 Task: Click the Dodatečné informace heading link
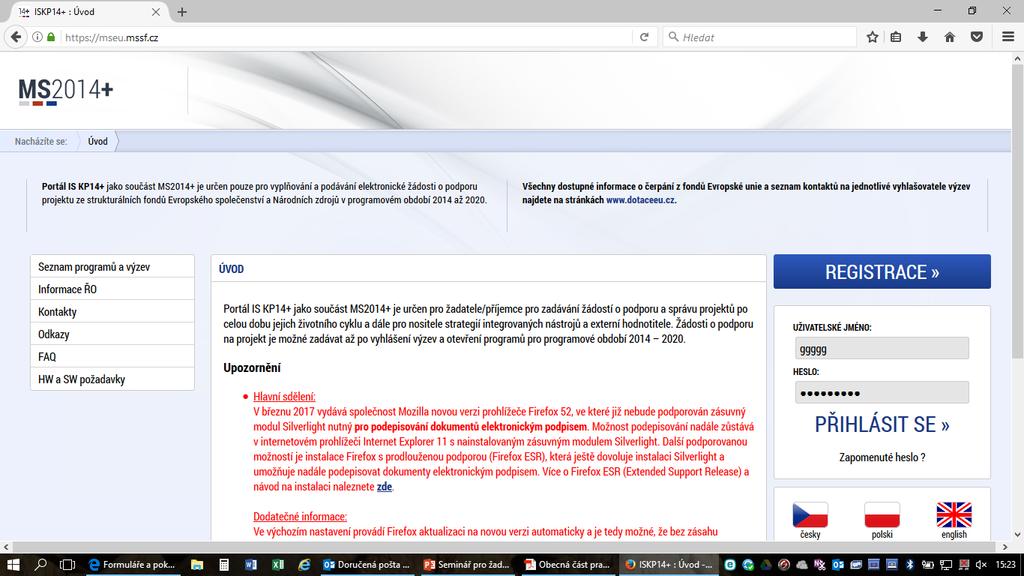tap(300, 517)
